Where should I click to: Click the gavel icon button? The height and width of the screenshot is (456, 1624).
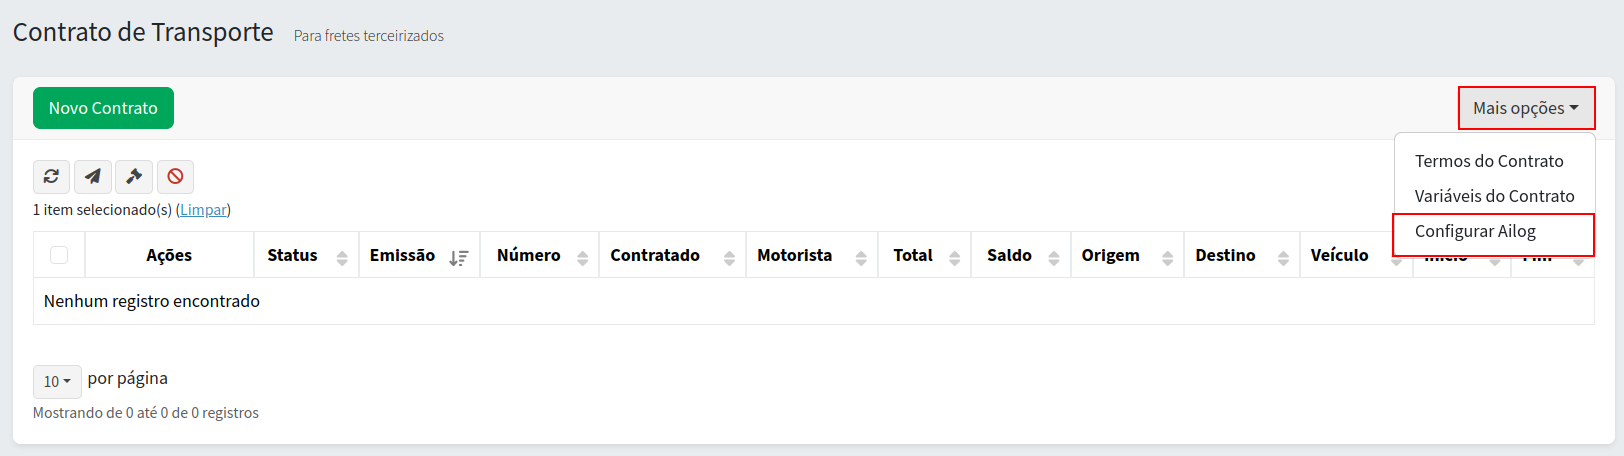[134, 177]
